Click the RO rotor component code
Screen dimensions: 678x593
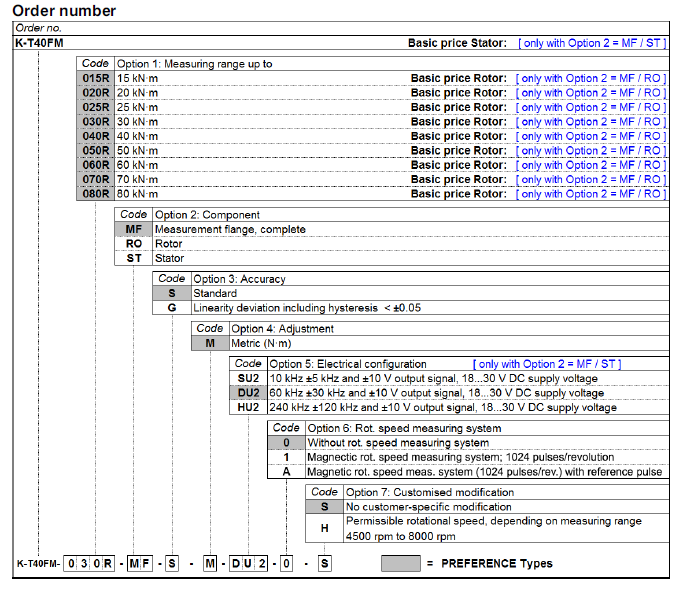click(133, 243)
